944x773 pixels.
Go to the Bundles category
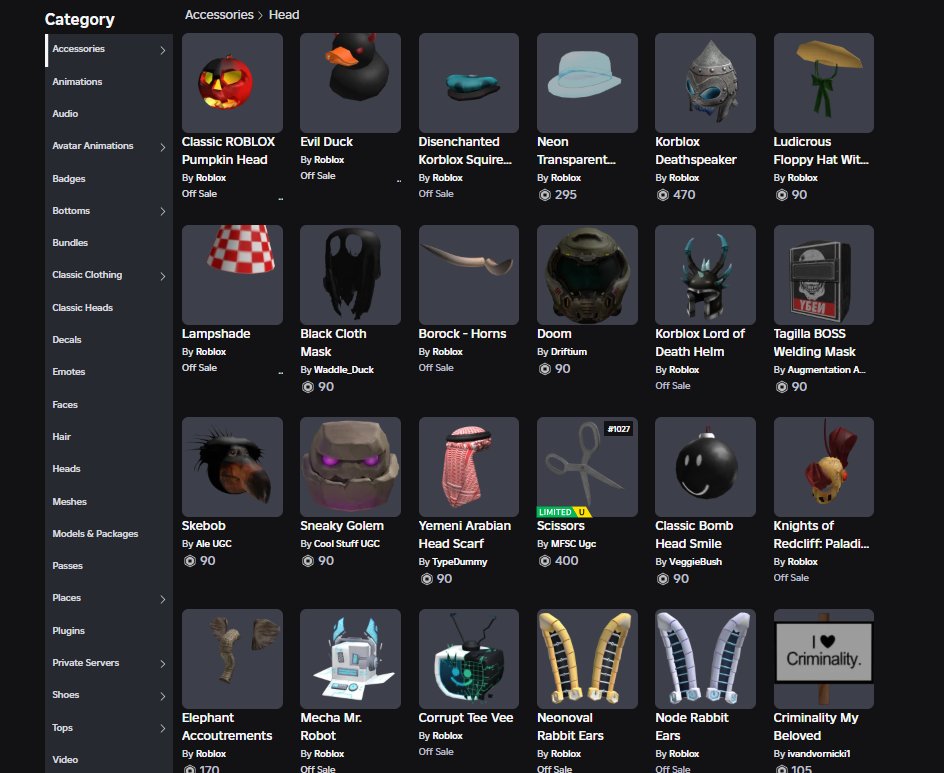coord(70,243)
